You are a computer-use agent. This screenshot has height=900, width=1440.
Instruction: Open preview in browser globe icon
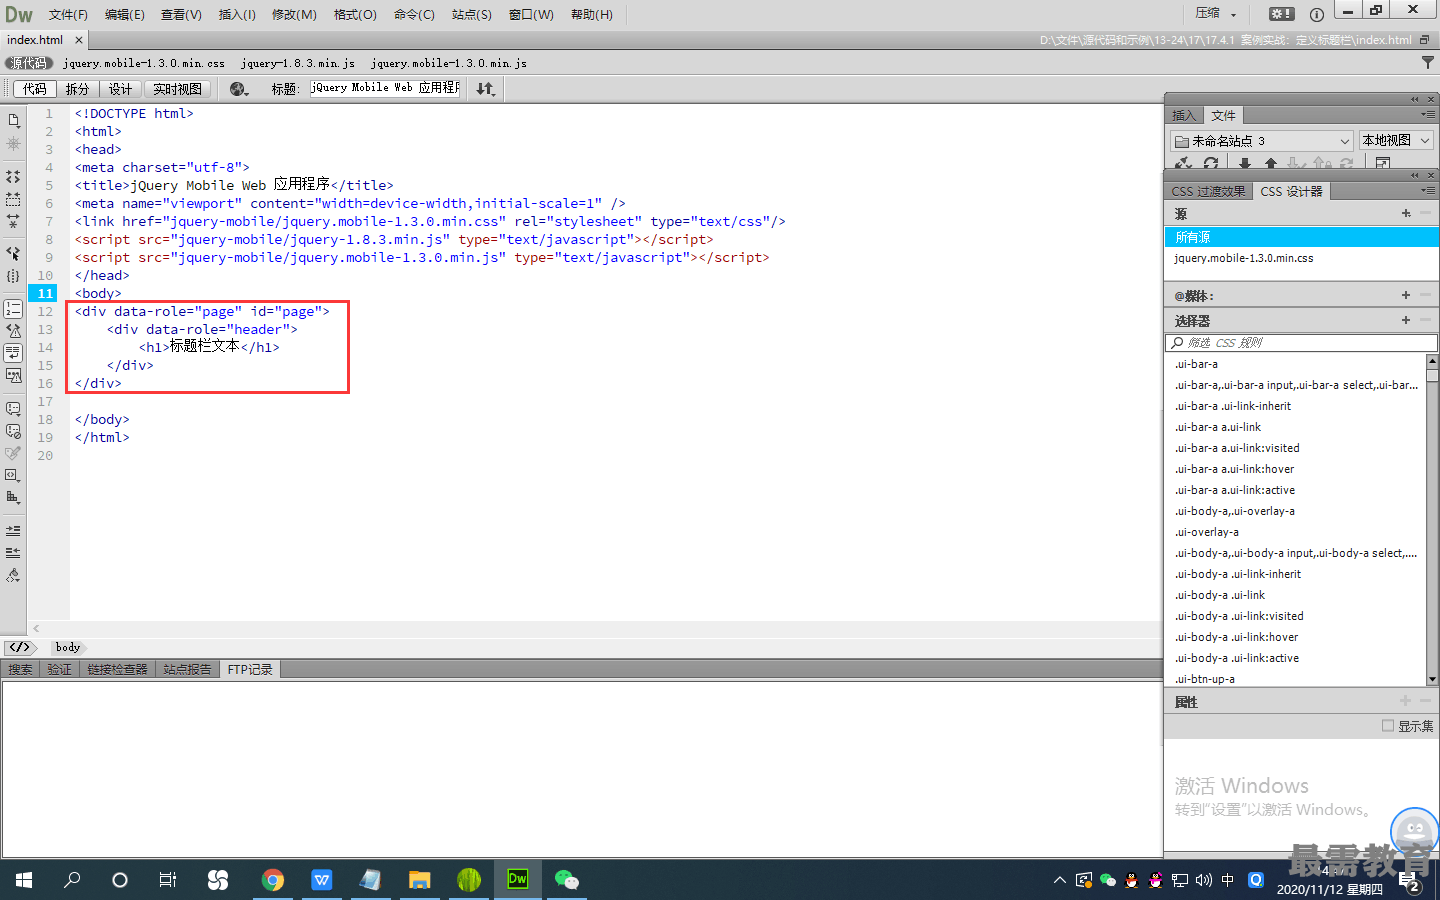[238, 89]
